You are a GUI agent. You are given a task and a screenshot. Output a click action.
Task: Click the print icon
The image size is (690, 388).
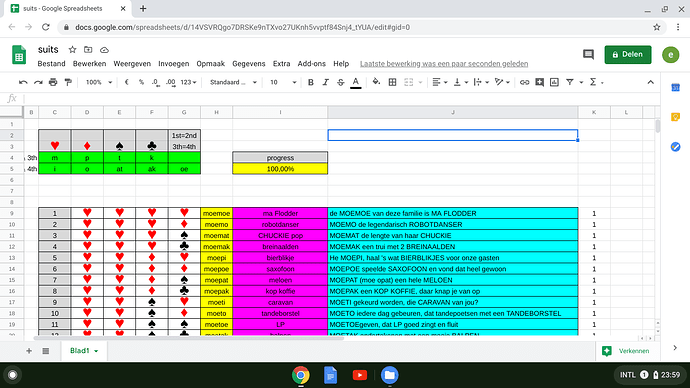click(x=53, y=82)
